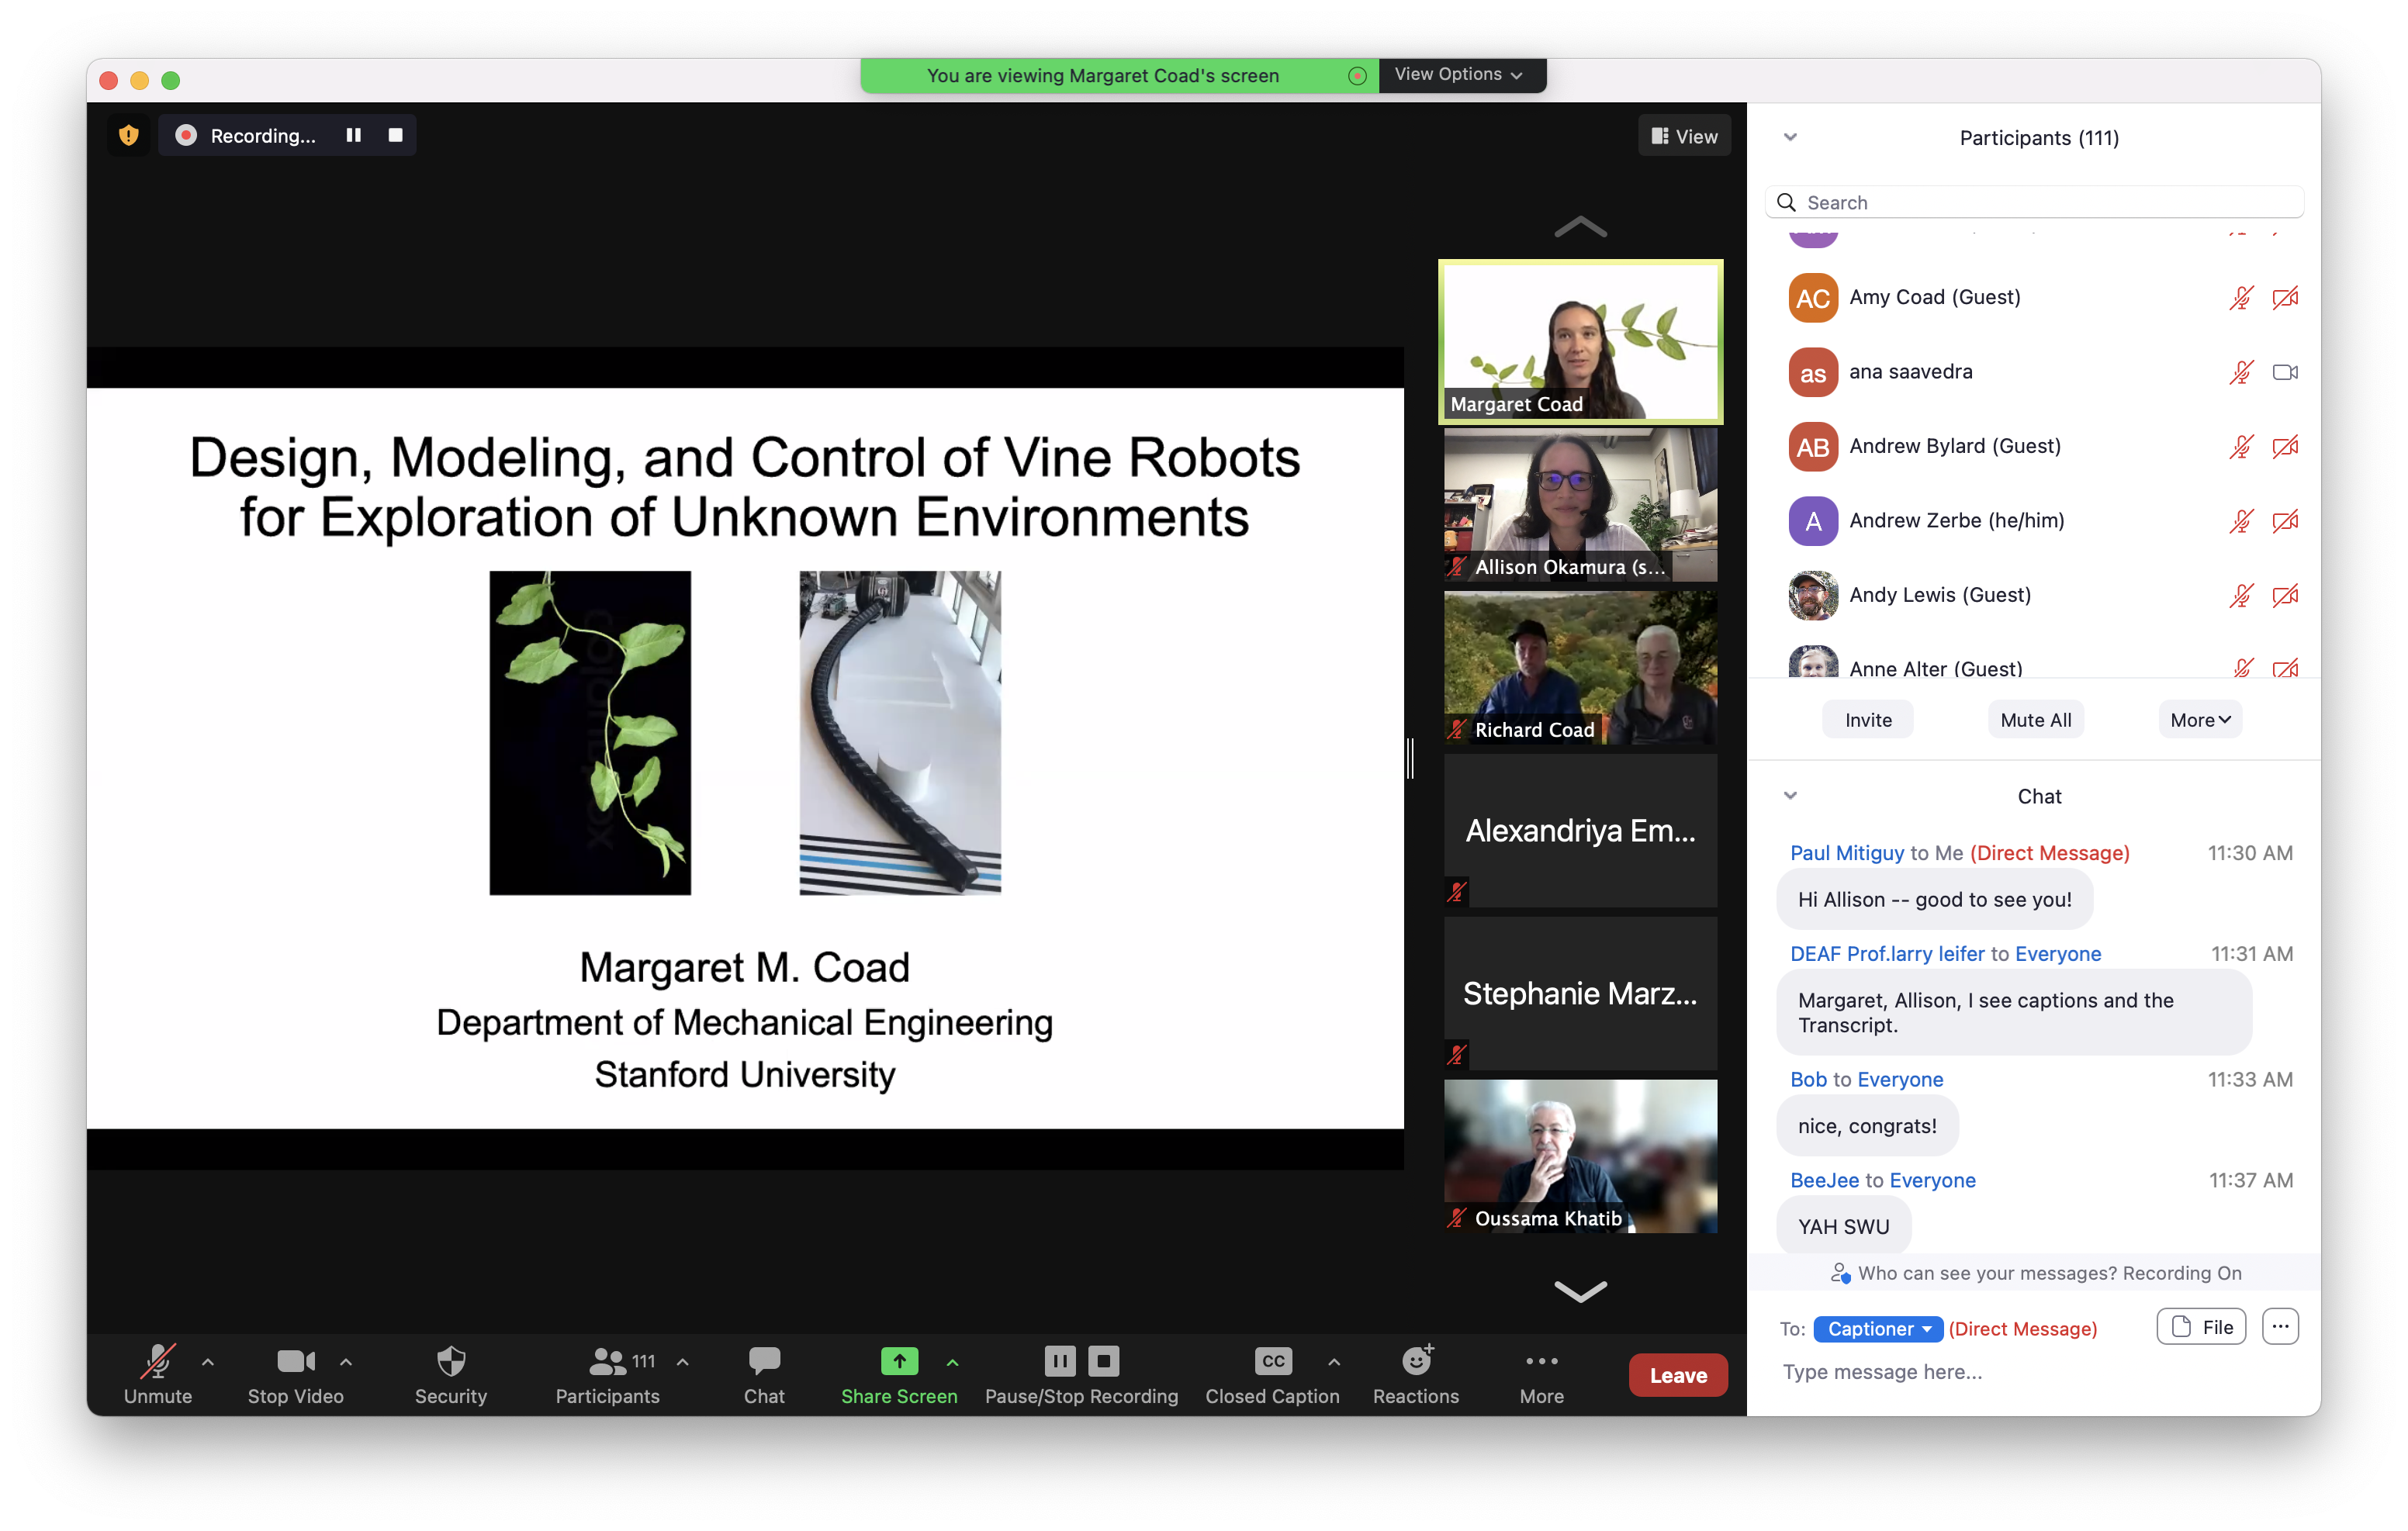2408x1531 pixels.
Task: Expand video options arrow next to Stop Video
Action: click(346, 1362)
